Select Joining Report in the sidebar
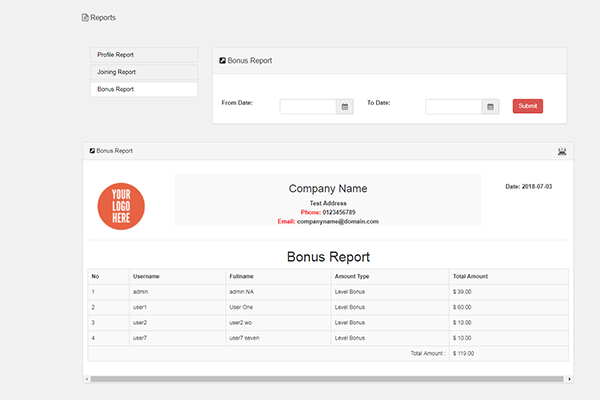The height and width of the screenshot is (400, 600). coord(143,72)
